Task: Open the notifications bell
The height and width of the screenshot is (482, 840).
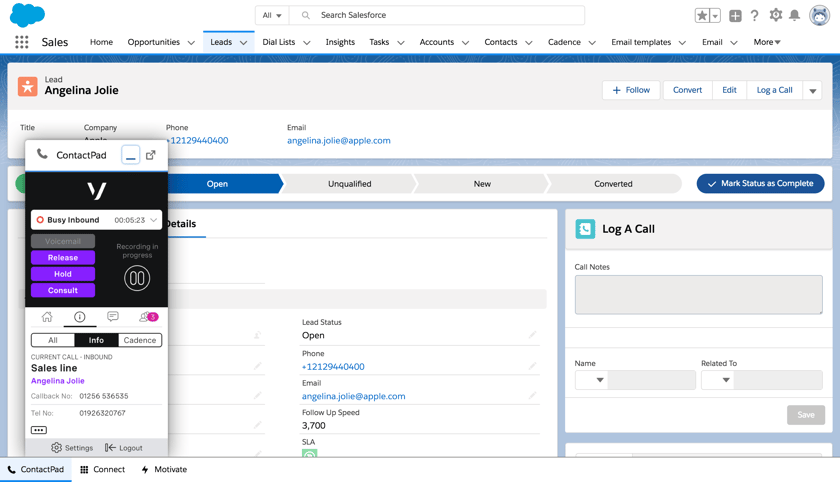Action: tap(794, 15)
